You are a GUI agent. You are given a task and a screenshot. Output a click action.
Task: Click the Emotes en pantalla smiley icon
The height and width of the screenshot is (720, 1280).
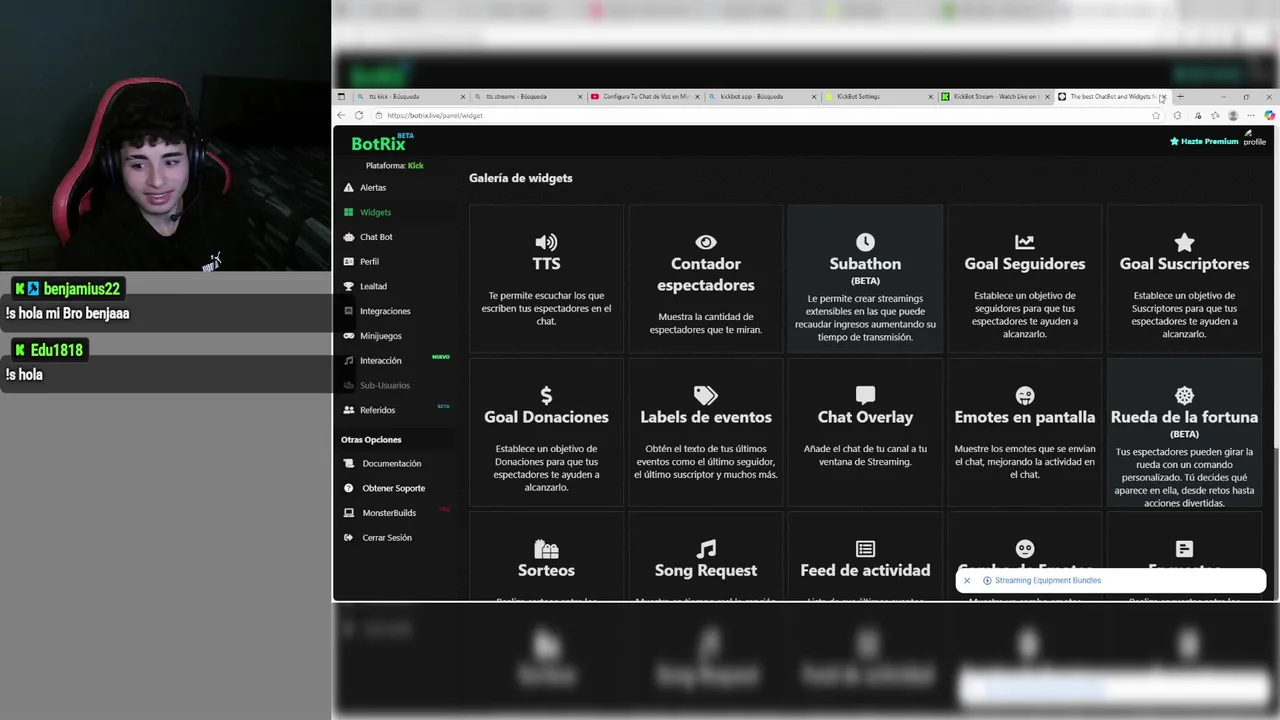coord(1025,396)
